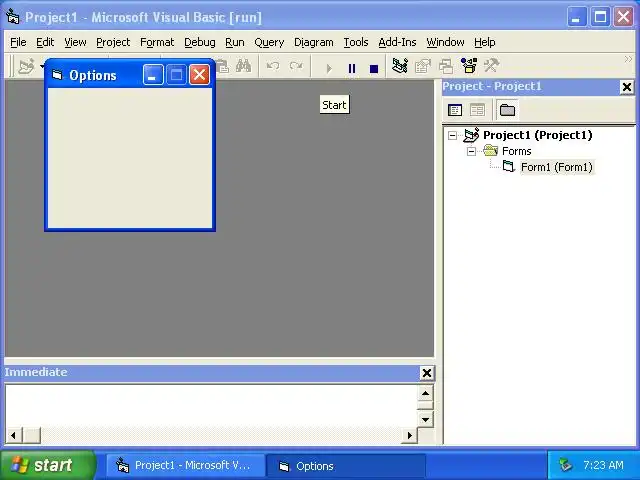Open the Help menu
This screenshot has width=640, height=480.
[x=484, y=42]
